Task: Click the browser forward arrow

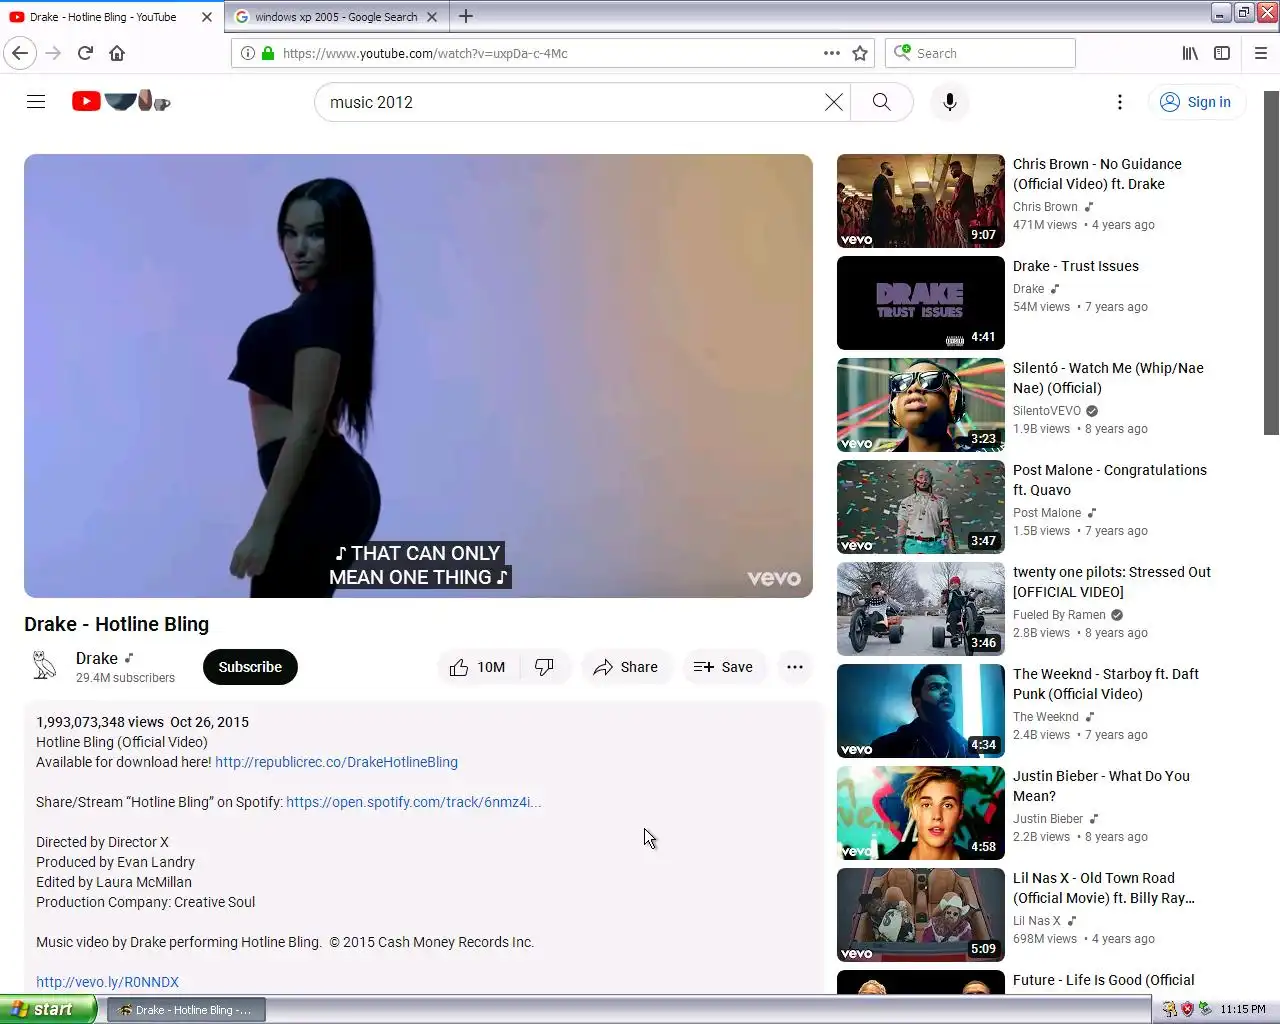Action: [54, 53]
